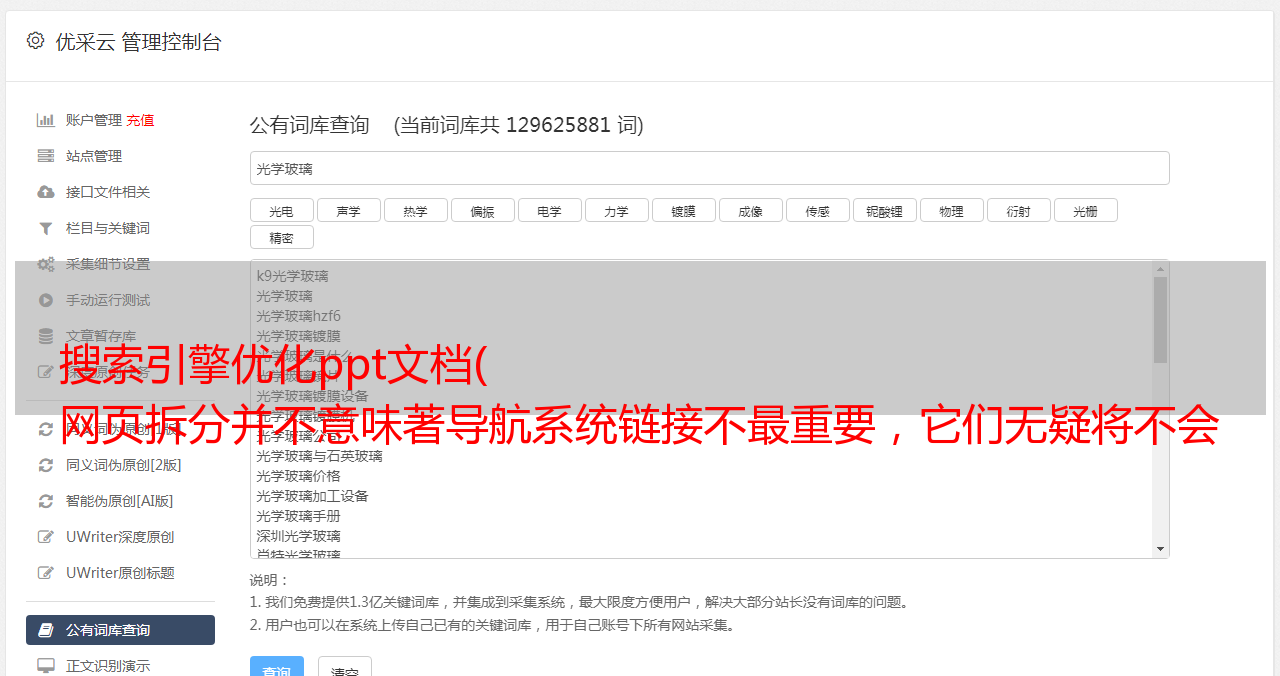Click the blue 查询 search button
The height and width of the screenshot is (676, 1280).
coord(277,668)
